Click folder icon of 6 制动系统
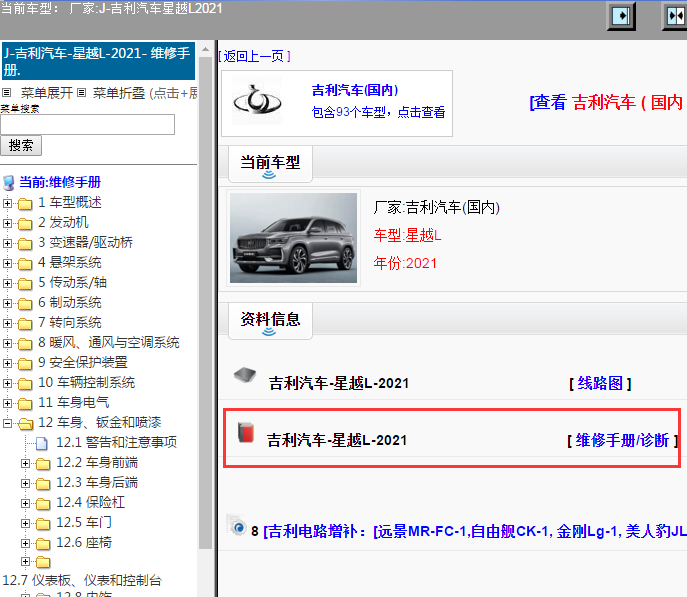This screenshot has height=597, width=687. pos(25,304)
